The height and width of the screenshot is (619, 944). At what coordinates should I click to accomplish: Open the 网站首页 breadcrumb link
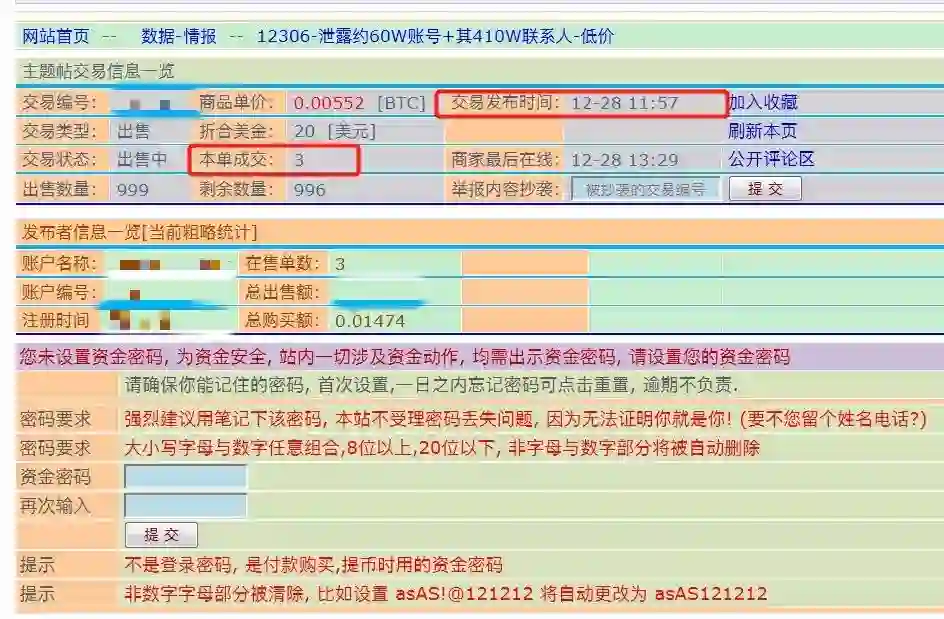[56, 37]
